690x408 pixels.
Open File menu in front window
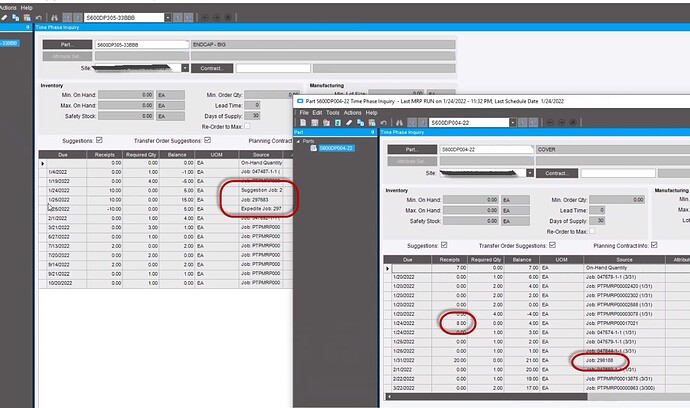point(304,113)
